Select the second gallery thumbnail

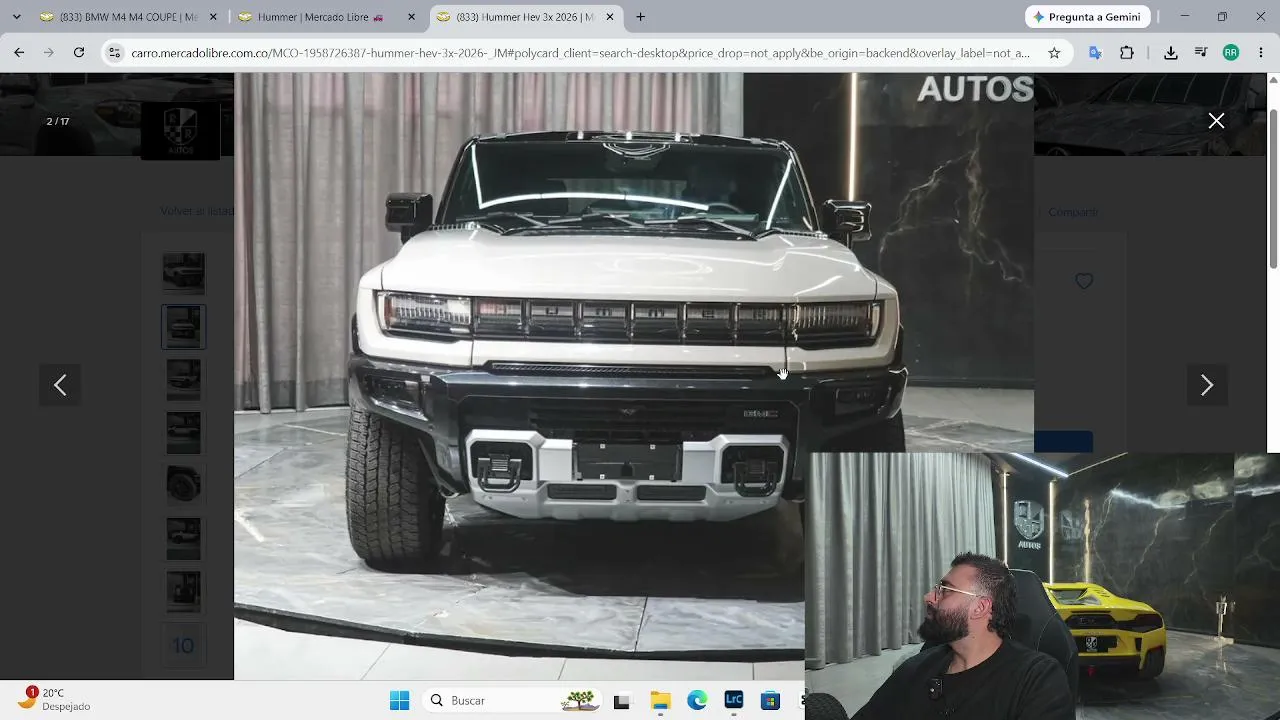click(x=183, y=326)
